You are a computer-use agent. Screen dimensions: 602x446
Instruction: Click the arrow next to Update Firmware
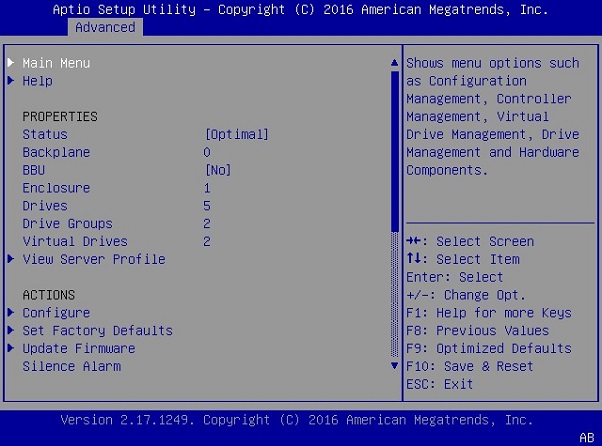[x=11, y=349]
